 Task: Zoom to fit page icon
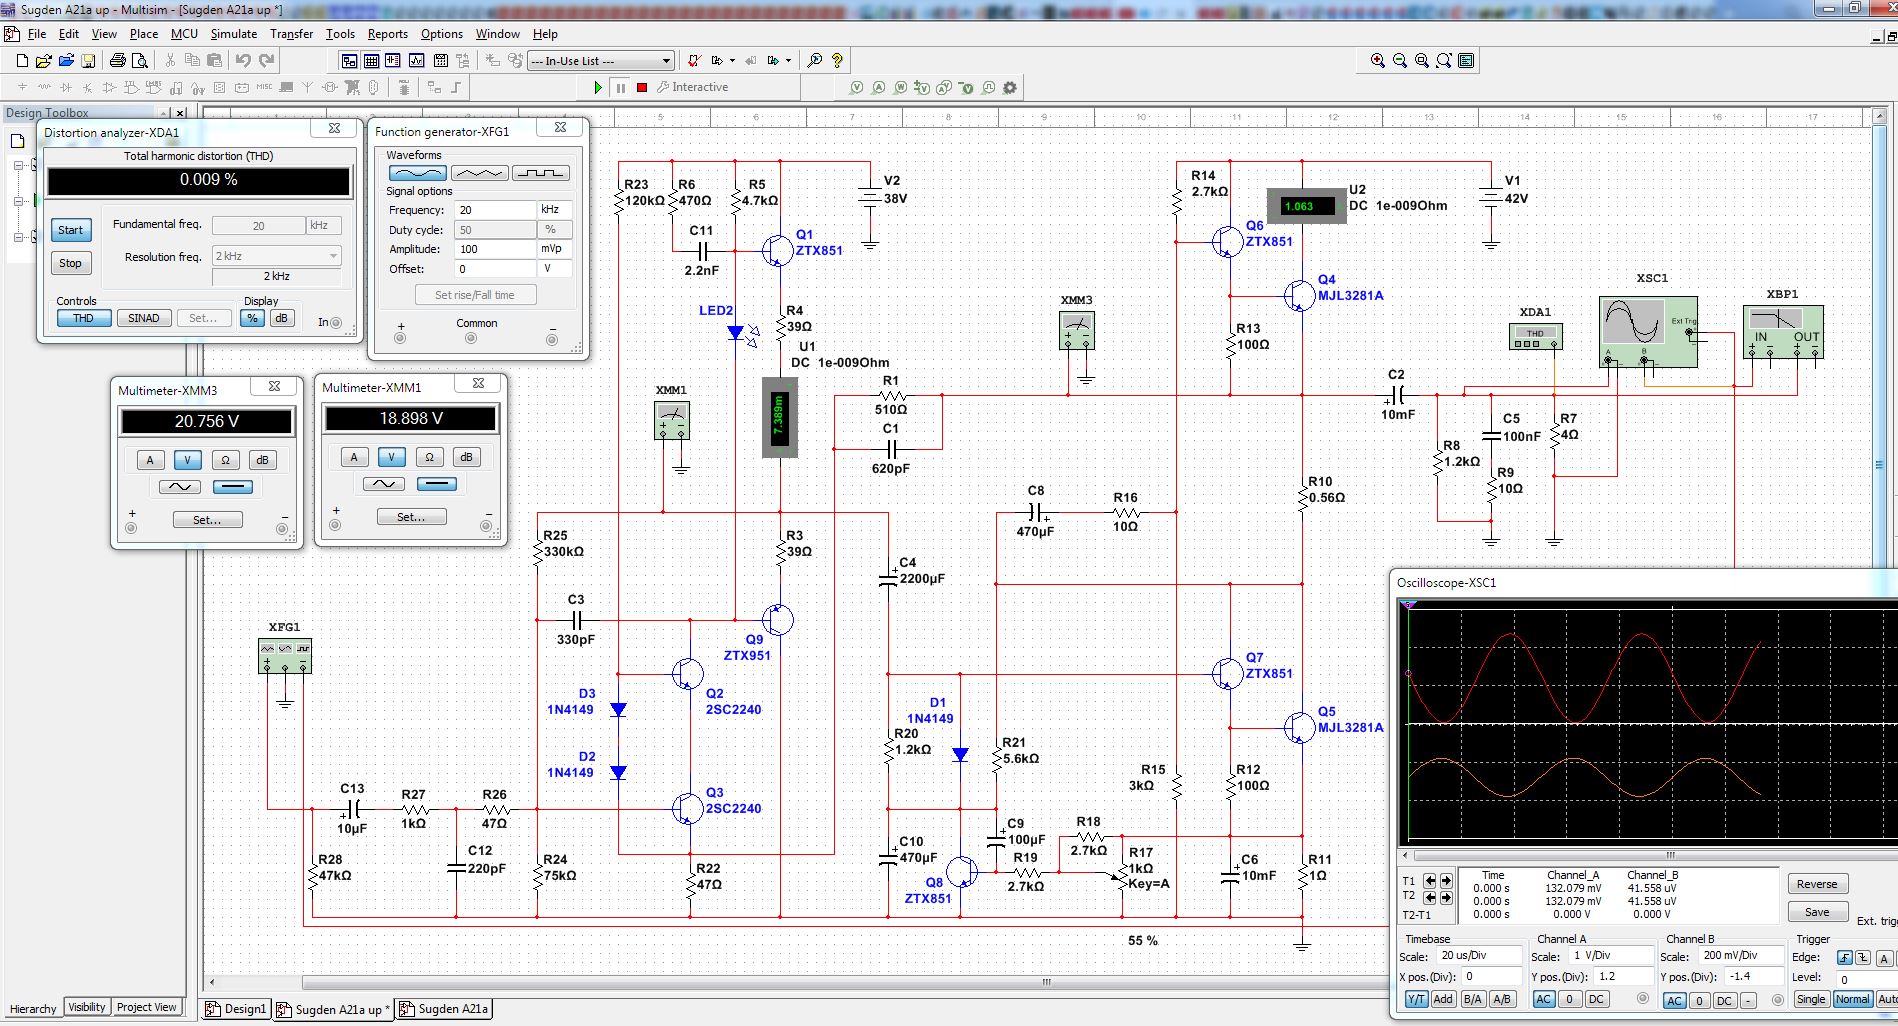[1444, 61]
